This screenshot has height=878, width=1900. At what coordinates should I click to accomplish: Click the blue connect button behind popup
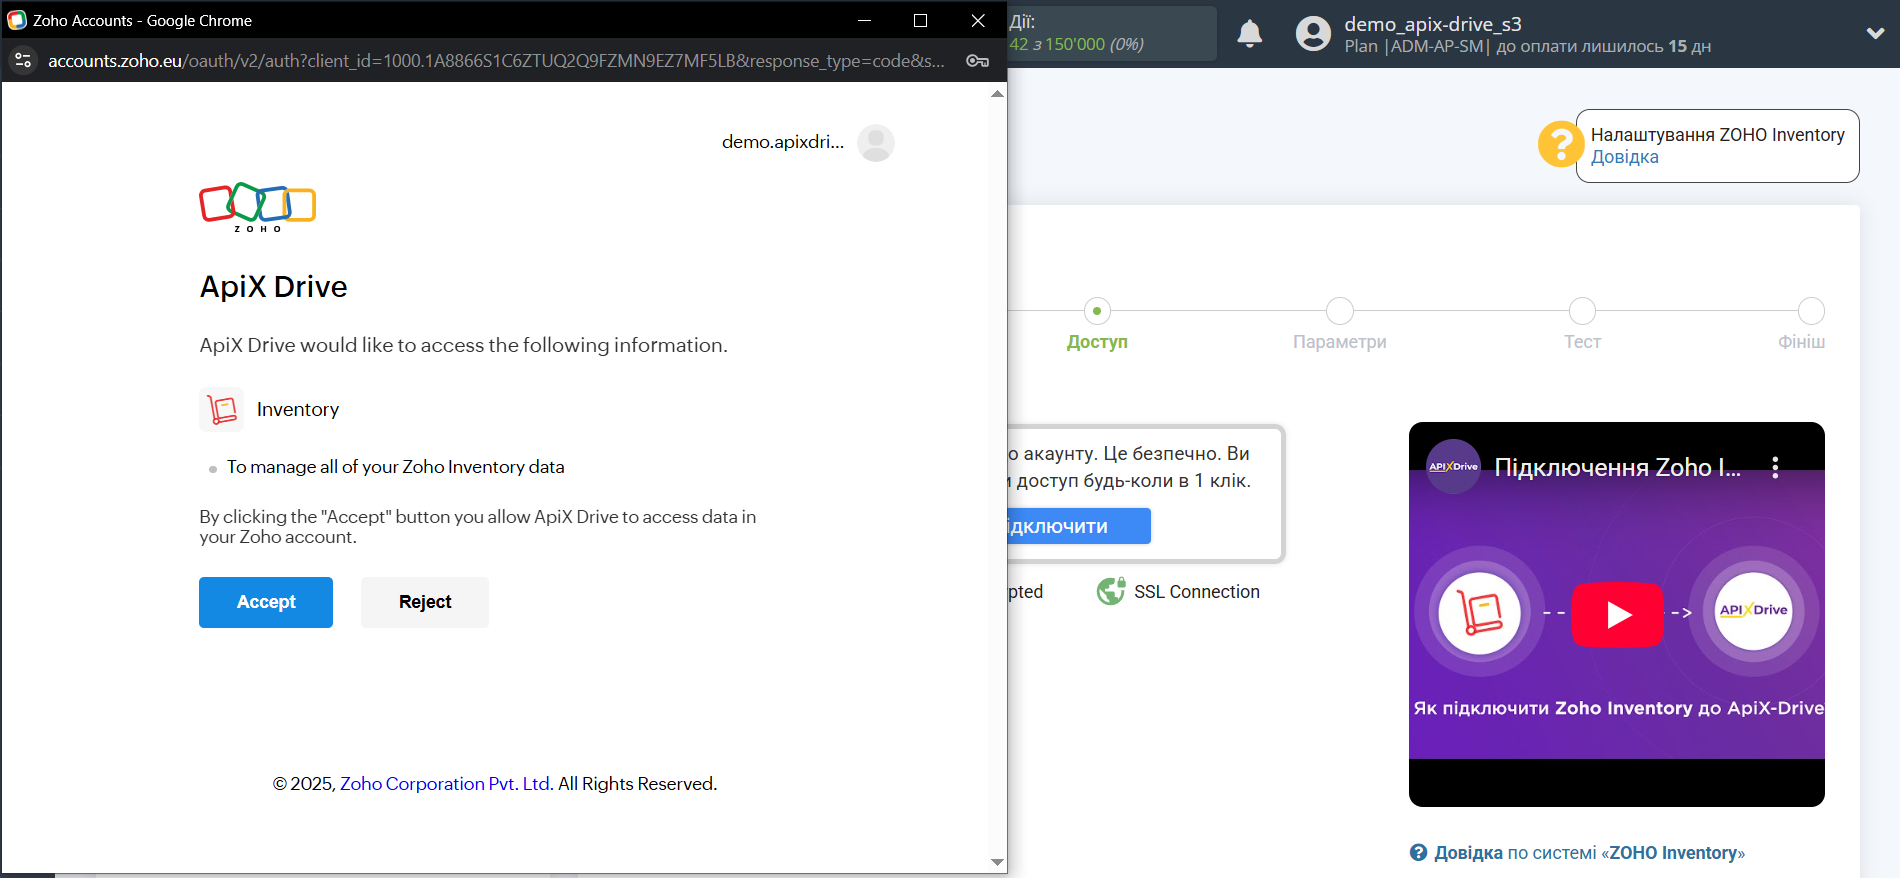pyautogui.click(x=1080, y=526)
